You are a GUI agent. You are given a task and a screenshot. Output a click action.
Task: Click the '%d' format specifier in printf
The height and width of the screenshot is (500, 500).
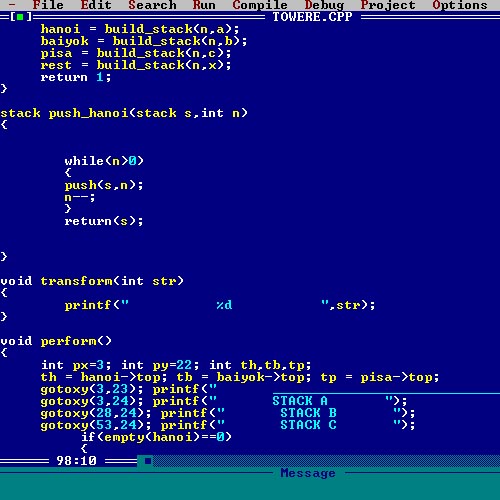[224, 305]
